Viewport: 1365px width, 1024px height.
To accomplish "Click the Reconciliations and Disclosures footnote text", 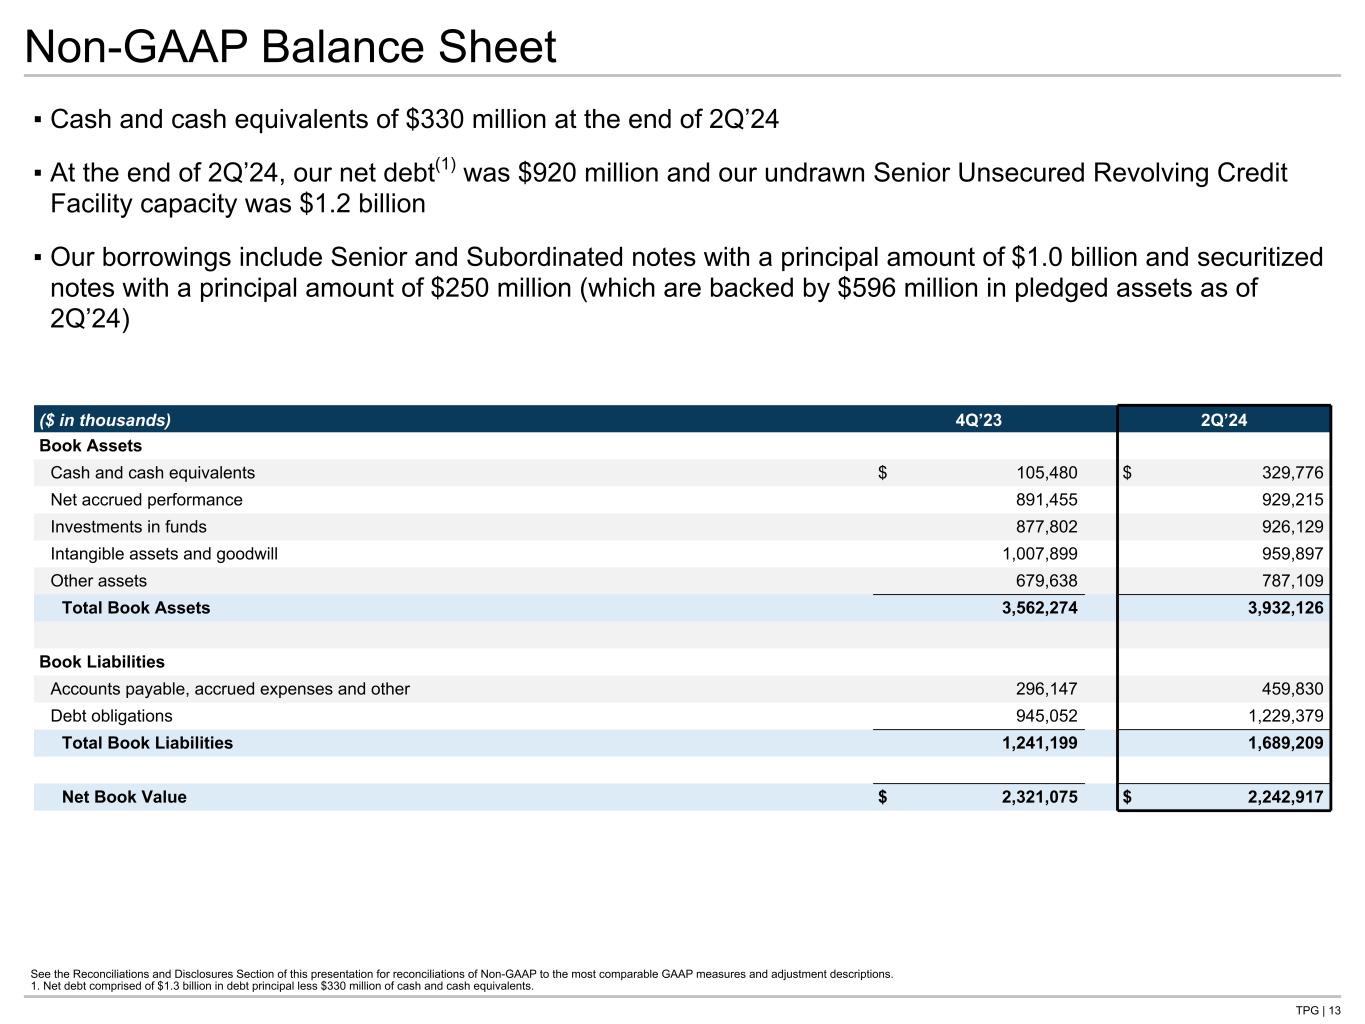I will [x=462, y=973].
